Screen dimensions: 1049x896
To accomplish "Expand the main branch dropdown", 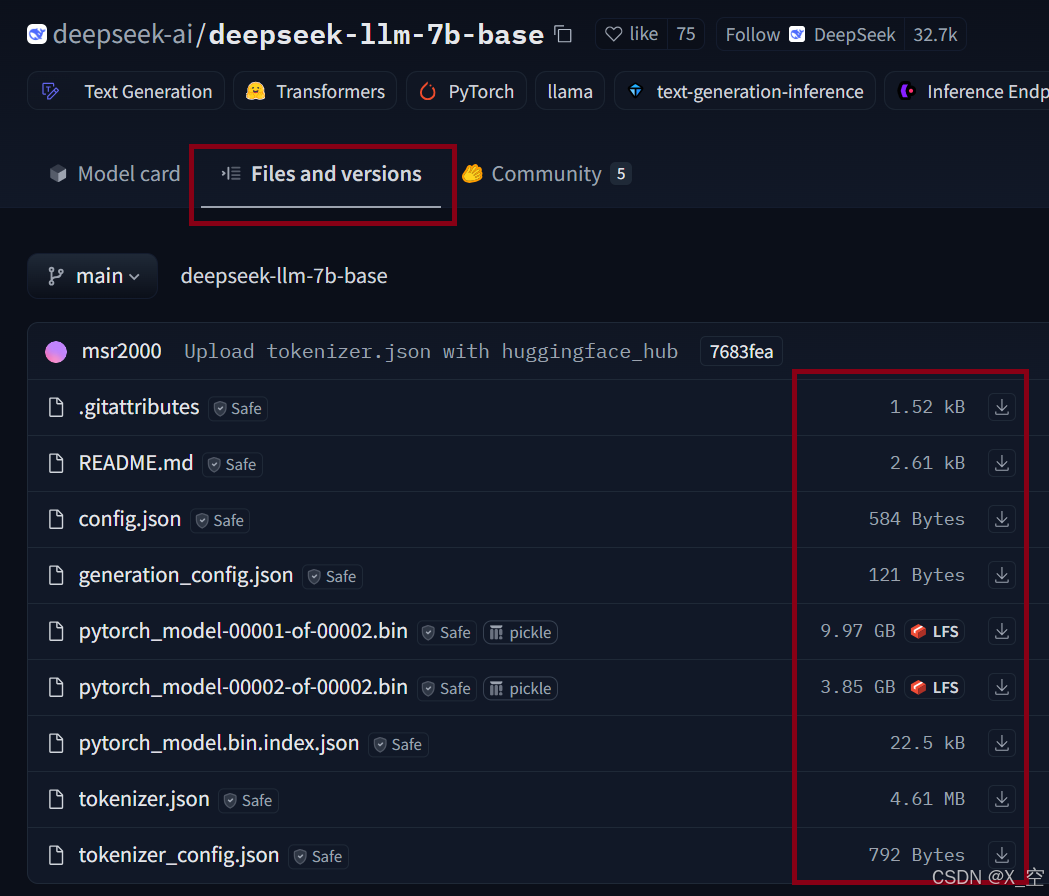I will (93, 276).
